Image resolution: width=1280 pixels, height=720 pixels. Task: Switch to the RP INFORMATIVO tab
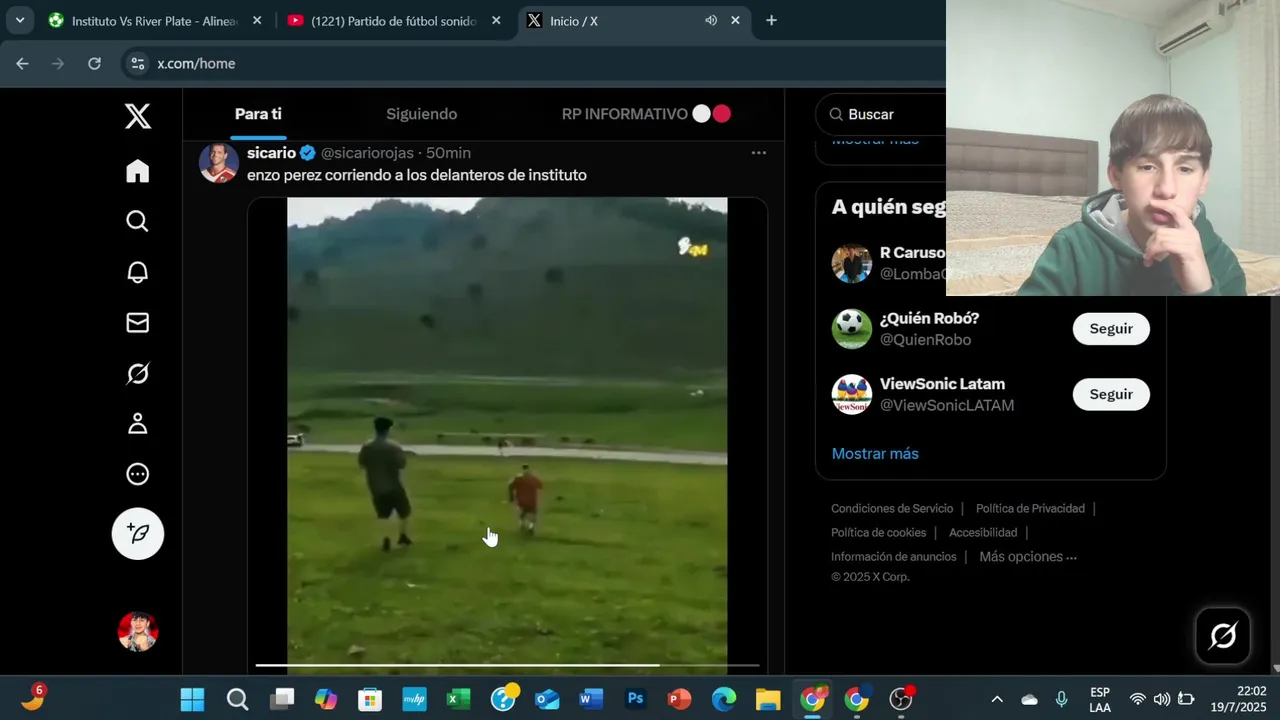[646, 114]
